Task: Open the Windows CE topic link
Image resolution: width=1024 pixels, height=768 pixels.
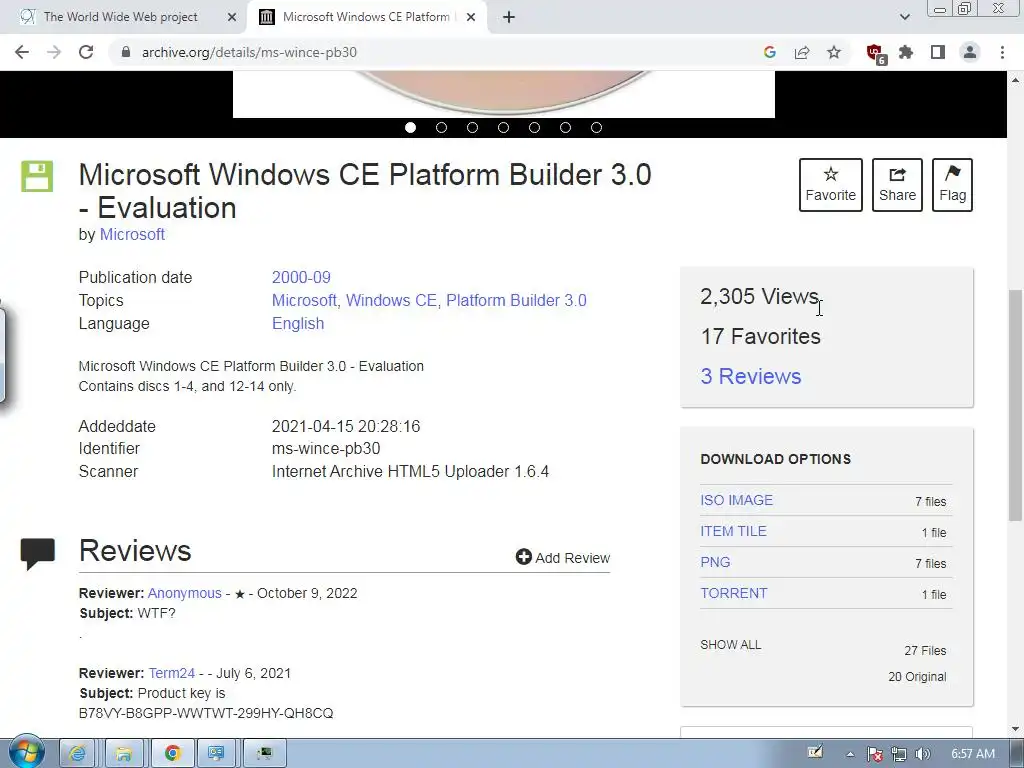Action: click(391, 300)
